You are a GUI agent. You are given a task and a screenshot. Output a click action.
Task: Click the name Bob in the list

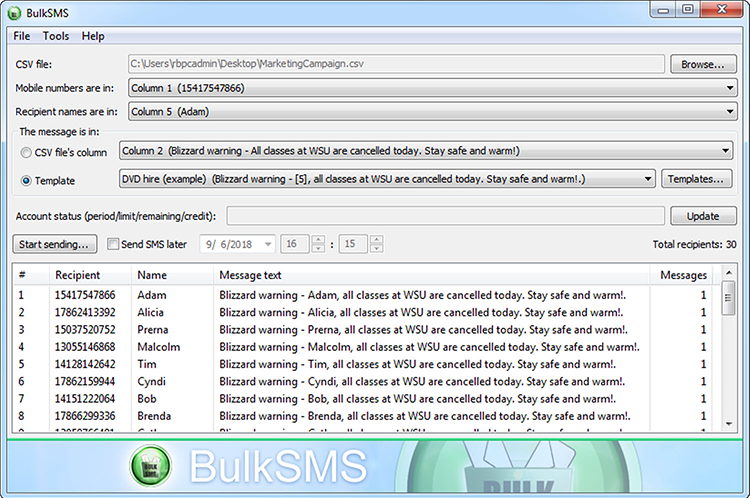pyautogui.click(x=146, y=398)
